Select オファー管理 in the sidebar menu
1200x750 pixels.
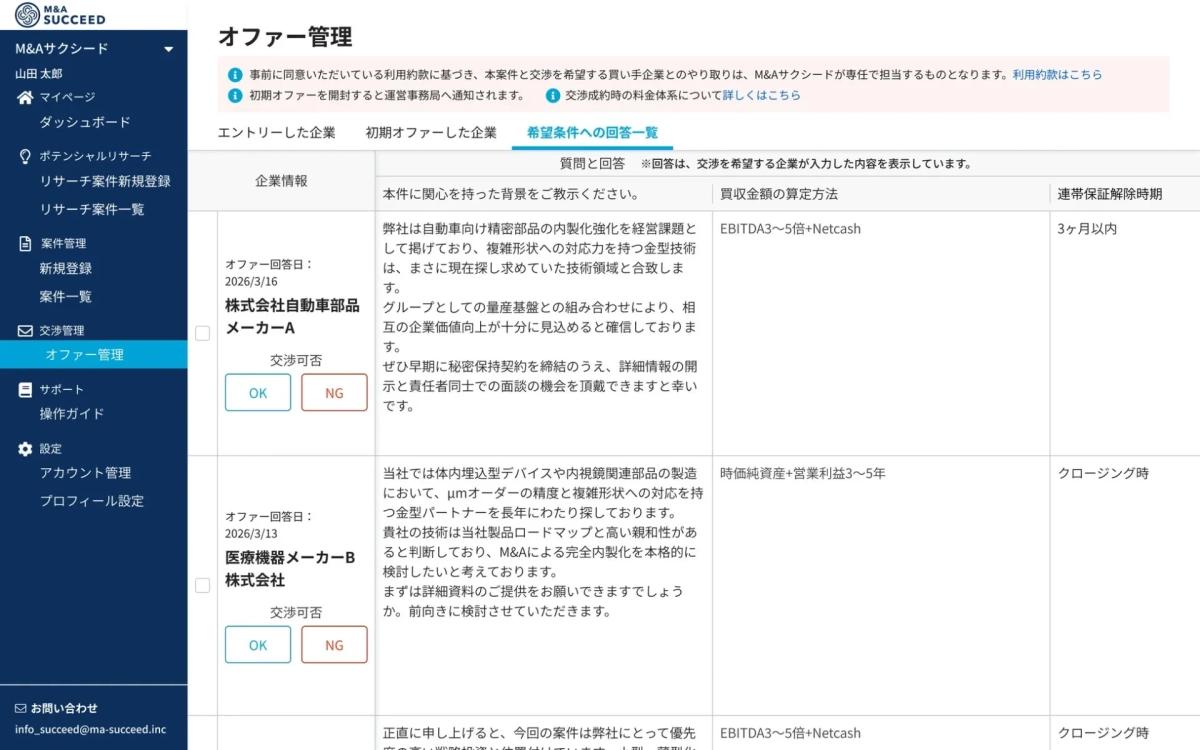(x=87, y=353)
